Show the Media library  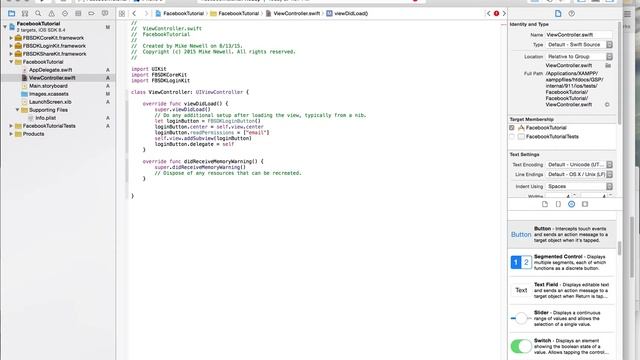pos(585,204)
